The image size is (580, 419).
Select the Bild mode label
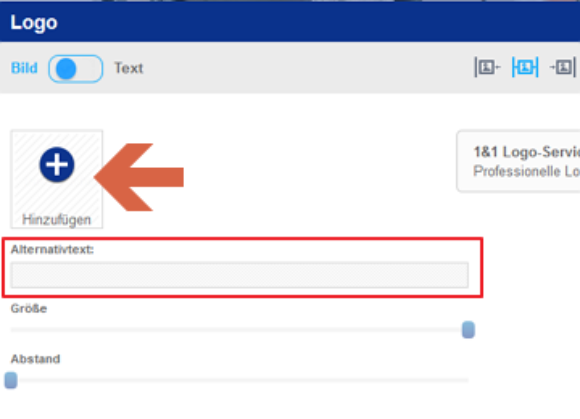24,68
